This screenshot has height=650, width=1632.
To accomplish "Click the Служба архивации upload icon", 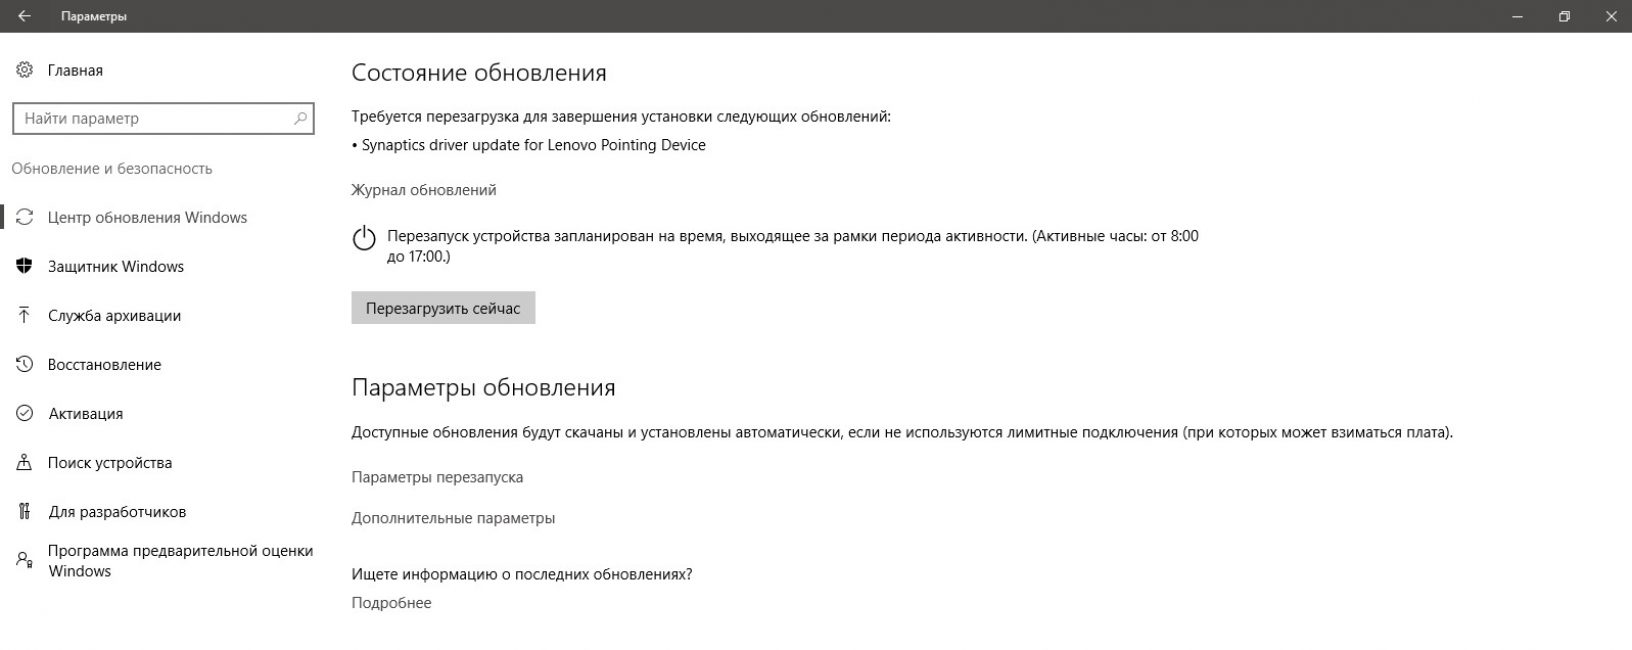I will pos(25,315).
